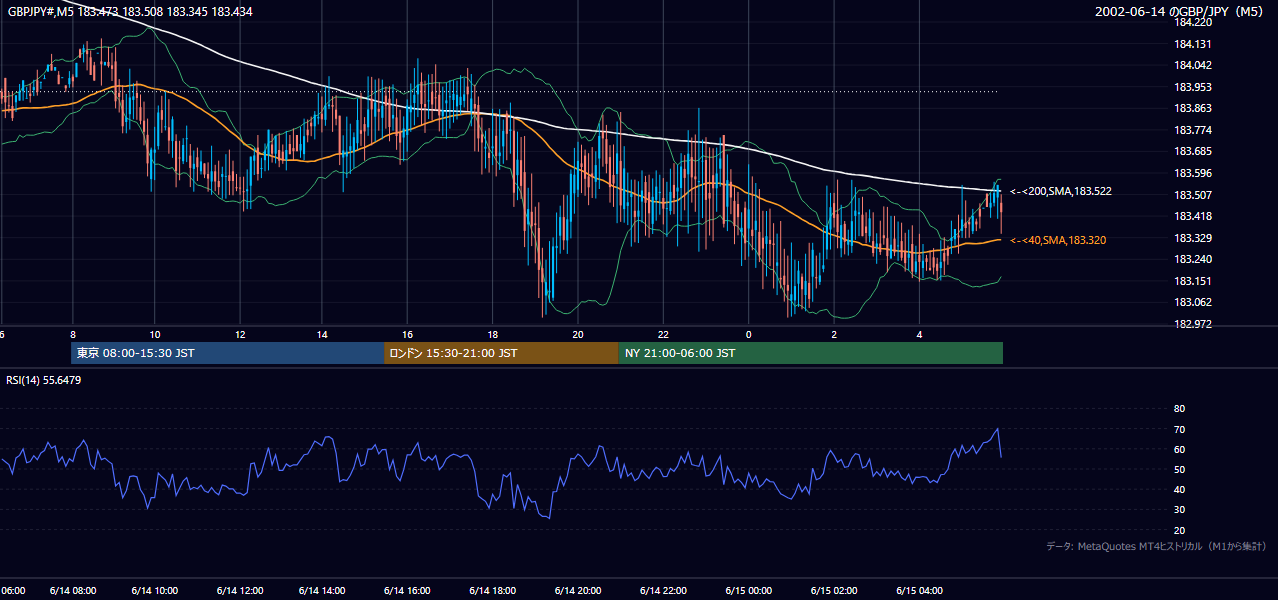Image resolution: width=1278 pixels, height=600 pixels.
Task: Click the RSI(14) 55.6479 indicator label
Action: 44,380
